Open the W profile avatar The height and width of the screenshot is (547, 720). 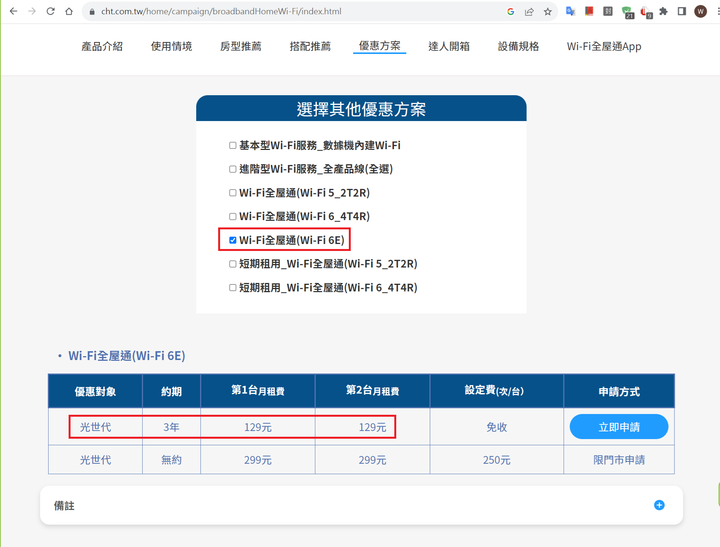(x=700, y=11)
